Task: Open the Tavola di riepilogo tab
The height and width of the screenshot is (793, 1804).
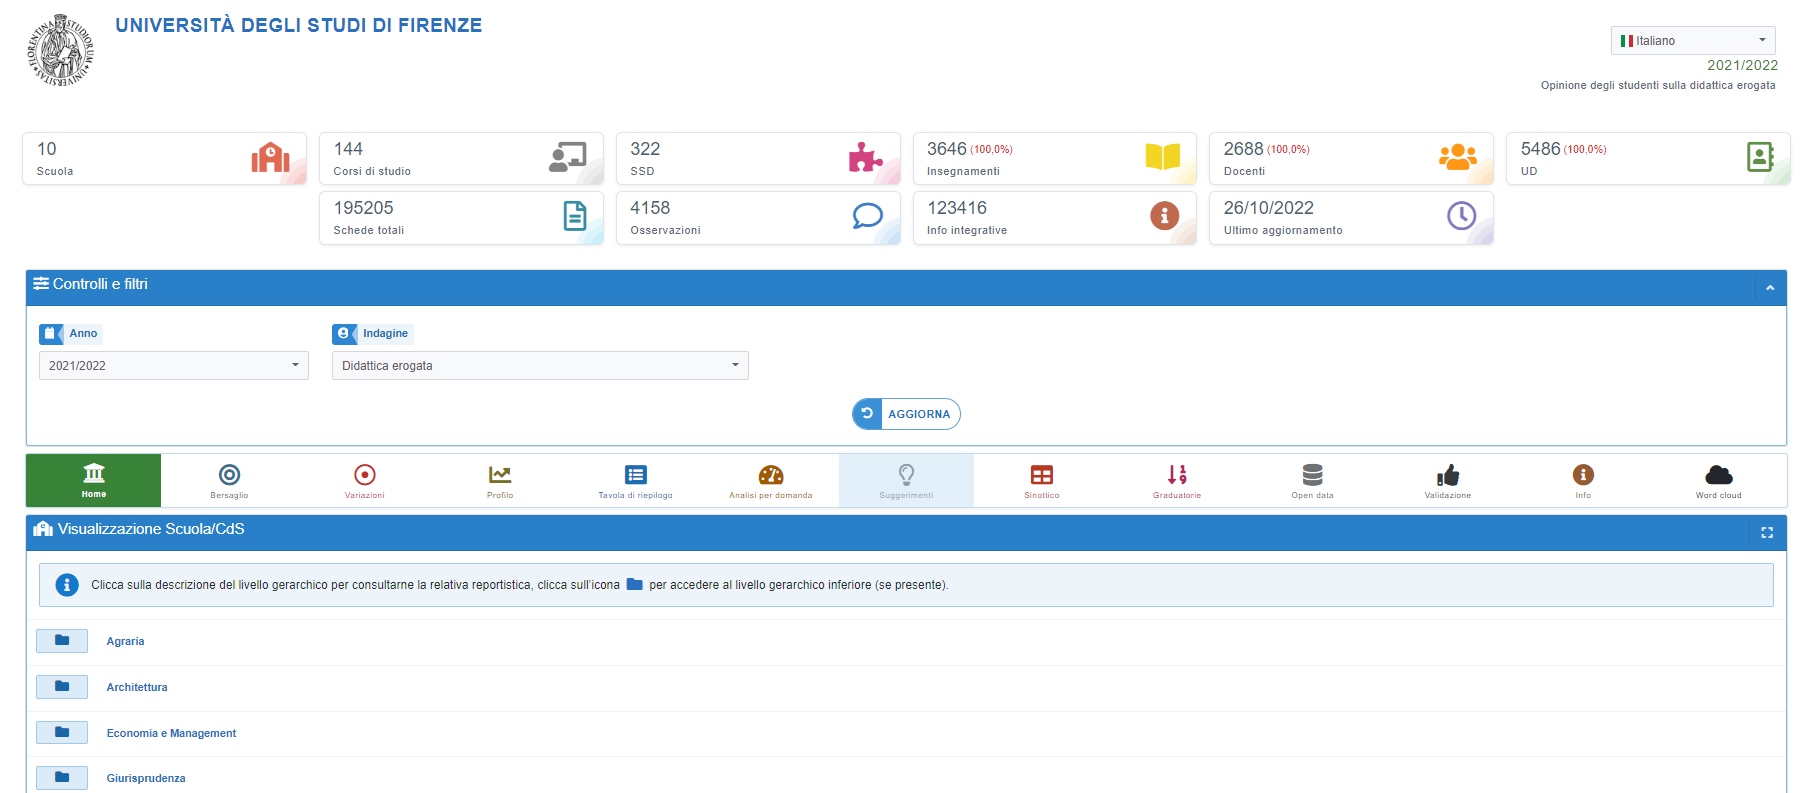Action: 636,481
